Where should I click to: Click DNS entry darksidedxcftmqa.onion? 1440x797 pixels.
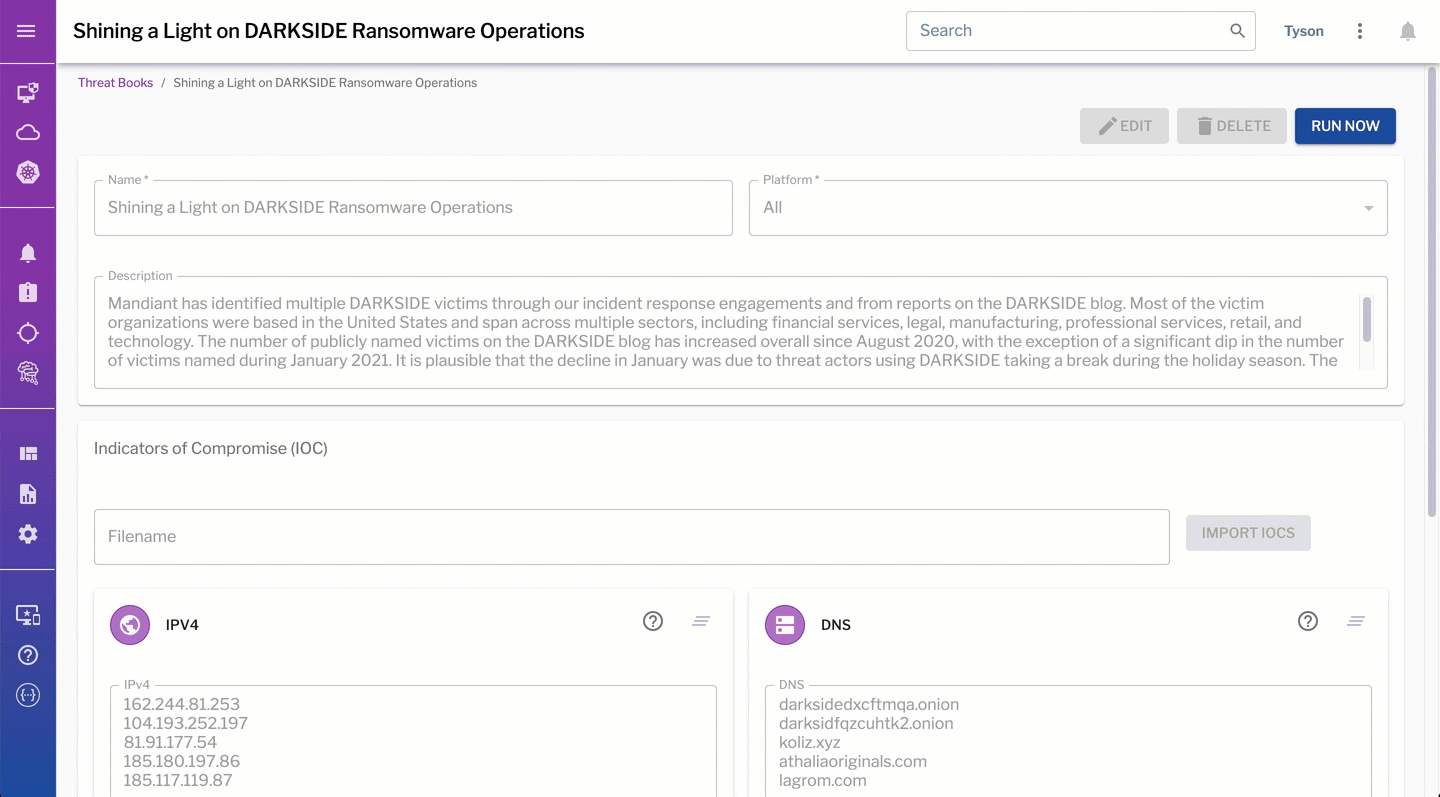(869, 704)
